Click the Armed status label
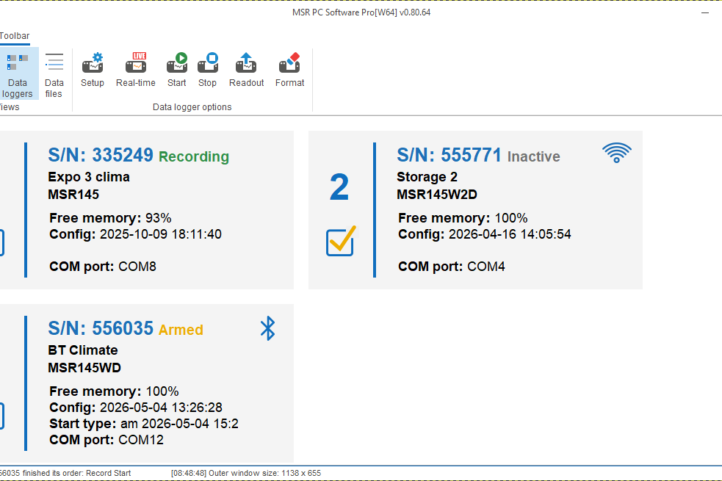The height and width of the screenshot is (481, 722). click(x=181, y=330)
